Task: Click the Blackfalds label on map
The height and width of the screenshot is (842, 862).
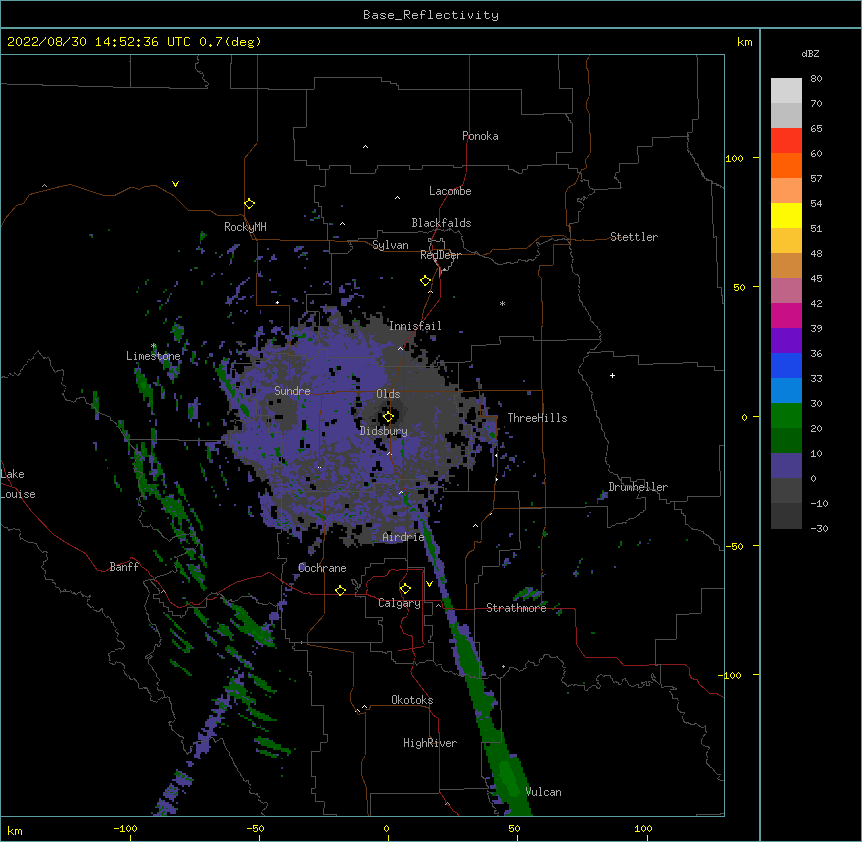Action: (441, 223)
